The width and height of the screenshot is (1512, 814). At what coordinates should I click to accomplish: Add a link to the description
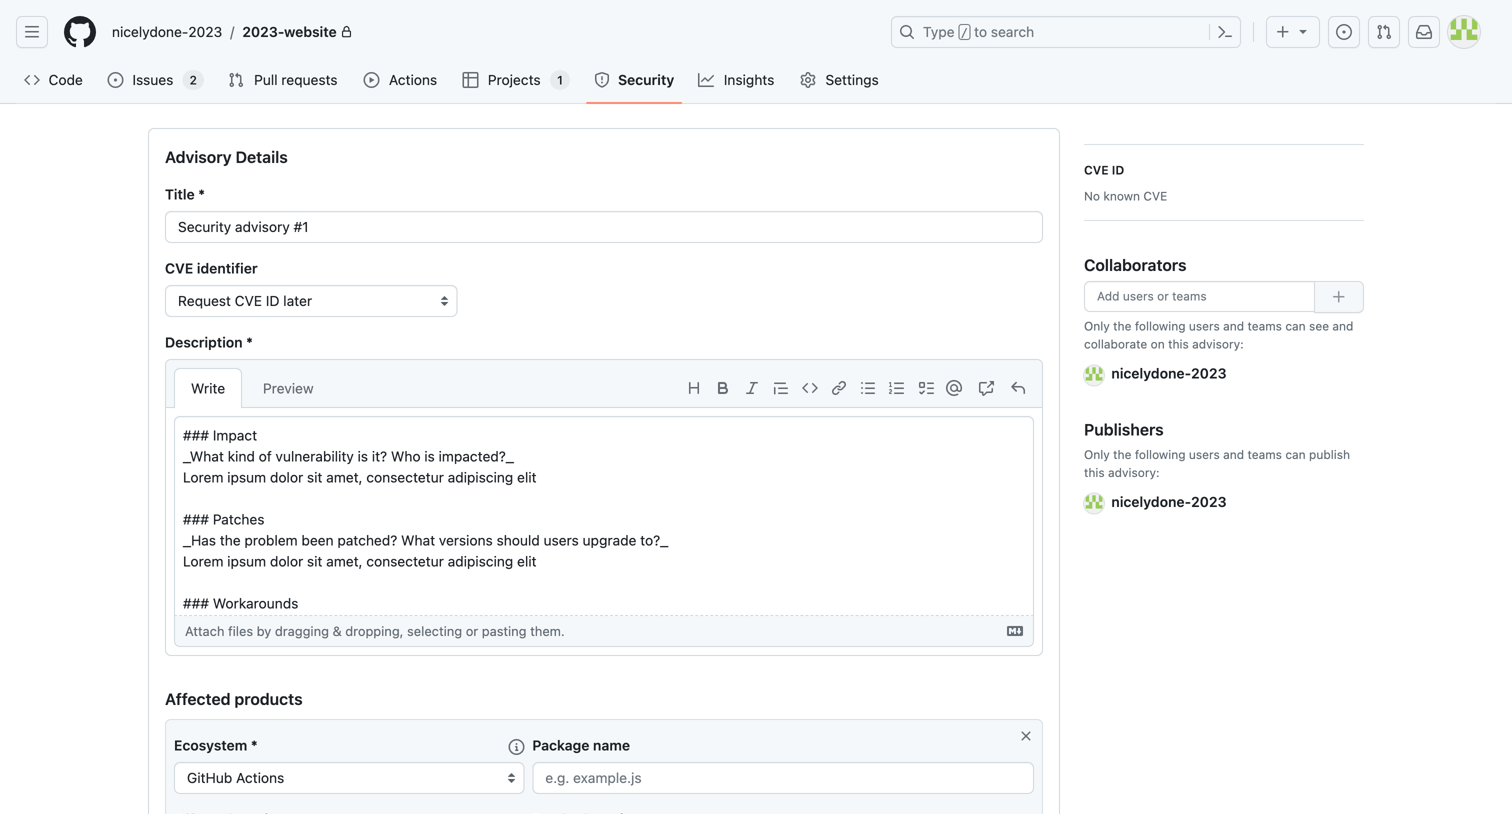pos(839,388)
